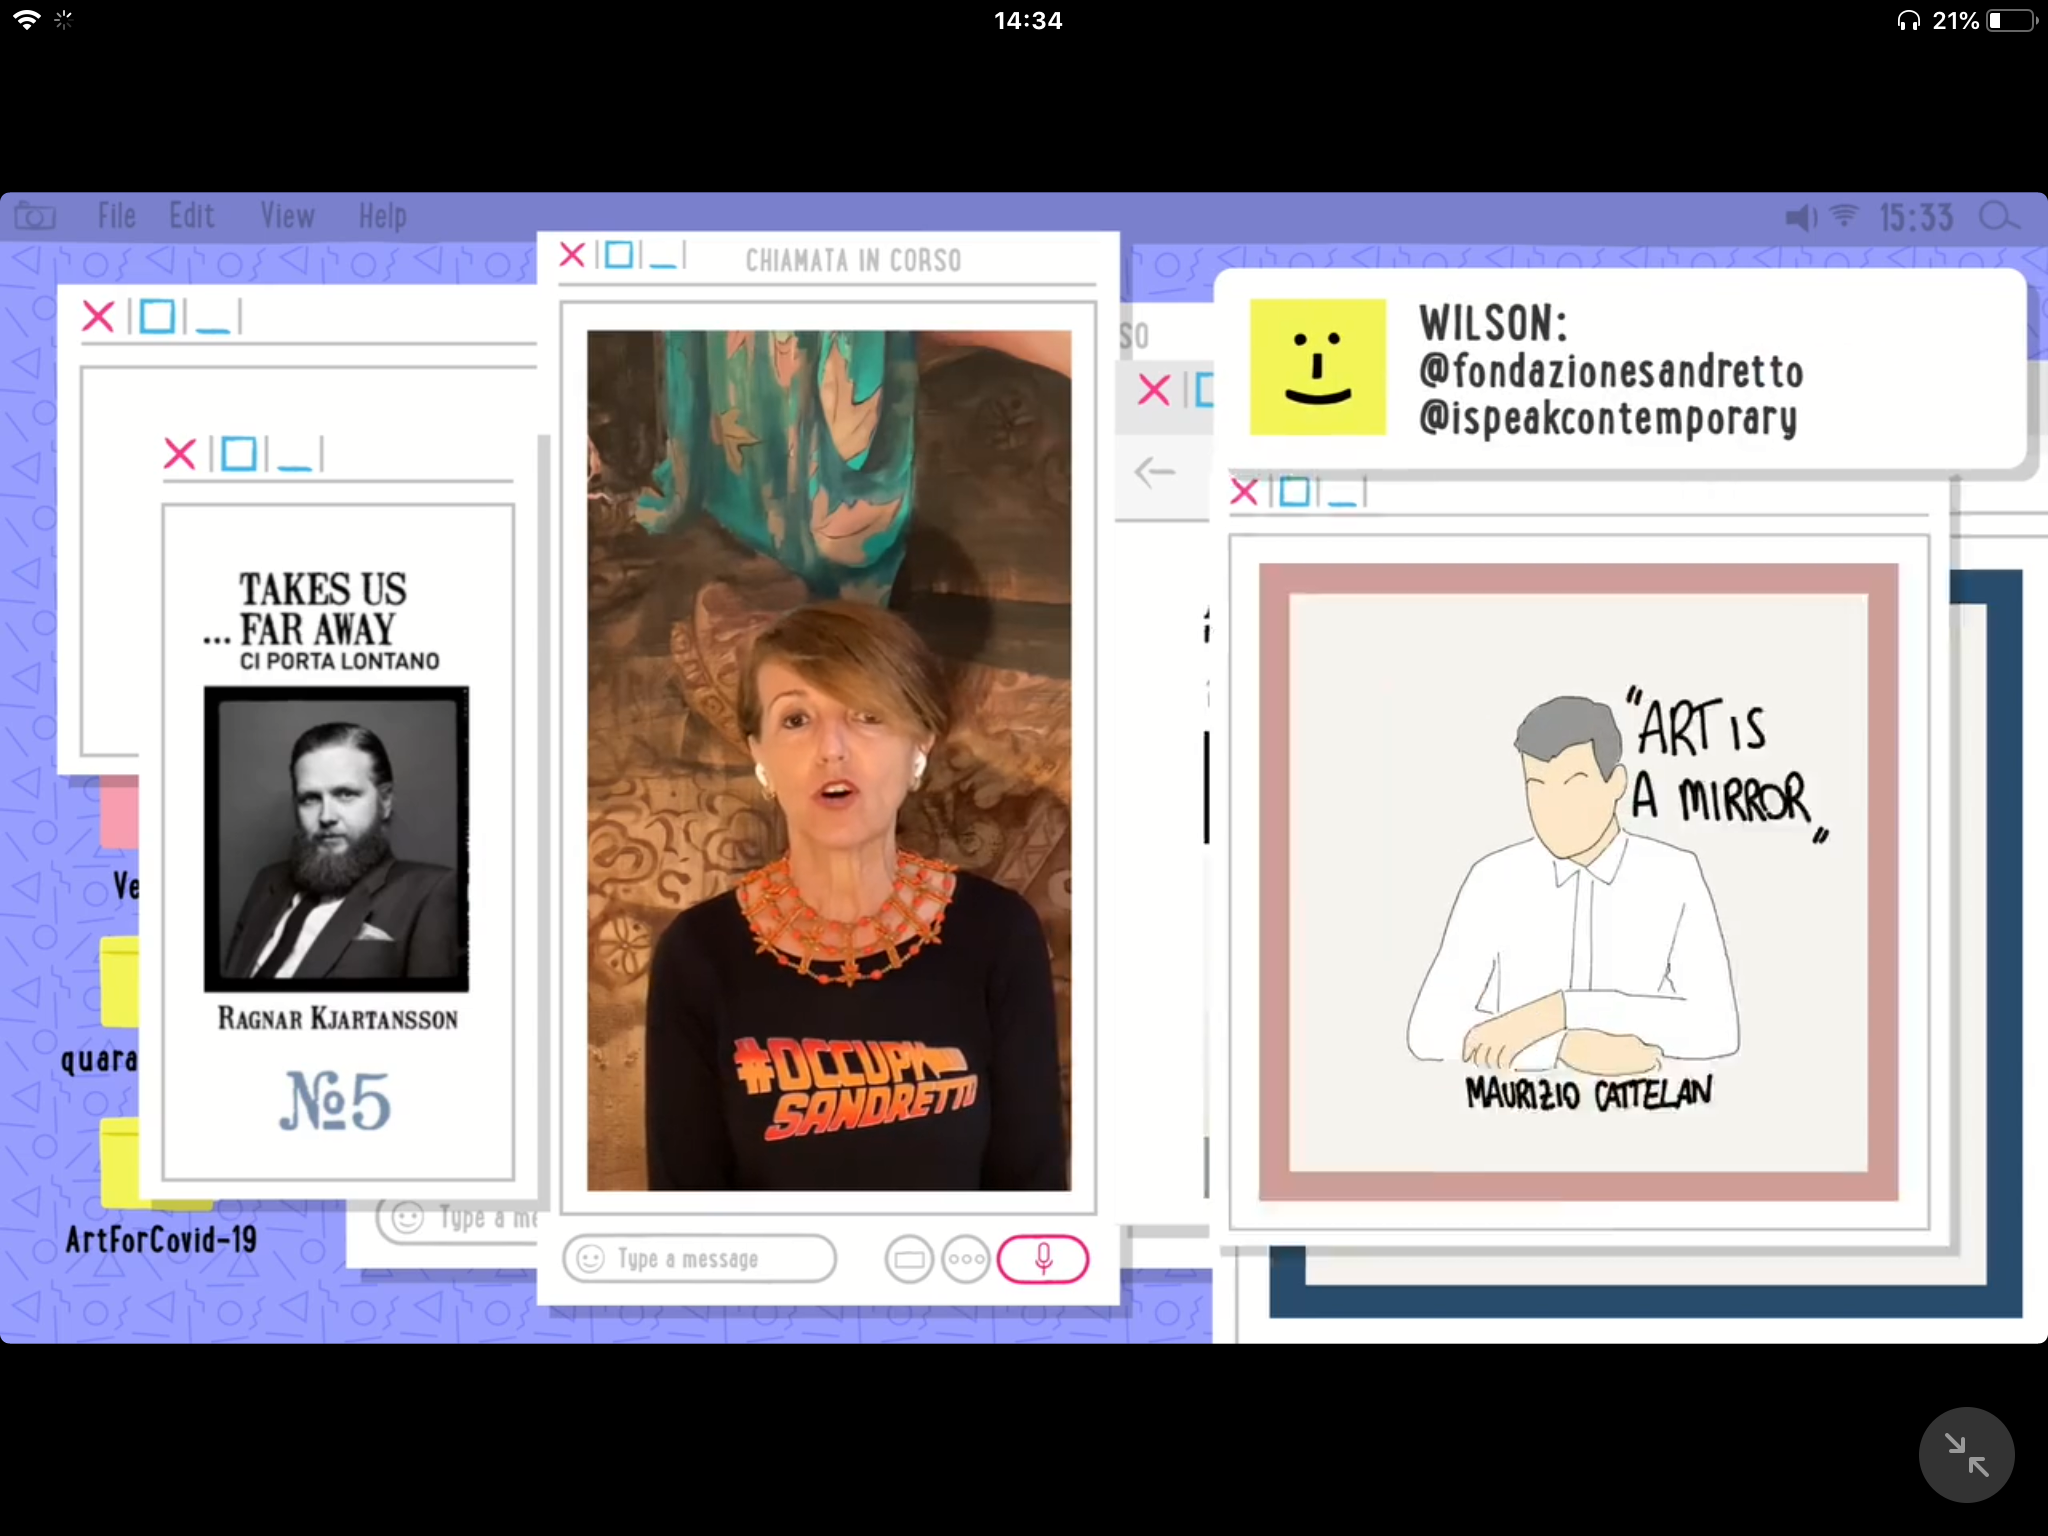Close the Art is a mirror window

pos(1244,492)
